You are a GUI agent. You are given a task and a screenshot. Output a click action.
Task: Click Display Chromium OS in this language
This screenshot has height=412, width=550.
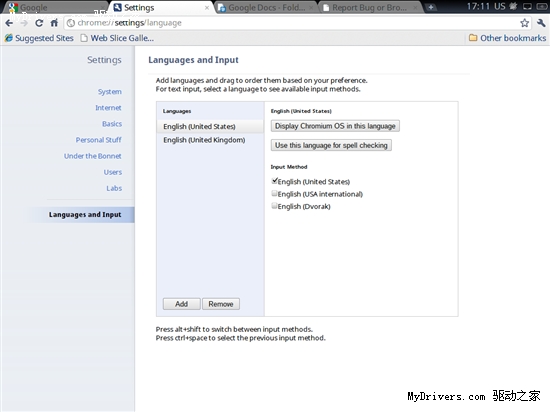point(335,126)
